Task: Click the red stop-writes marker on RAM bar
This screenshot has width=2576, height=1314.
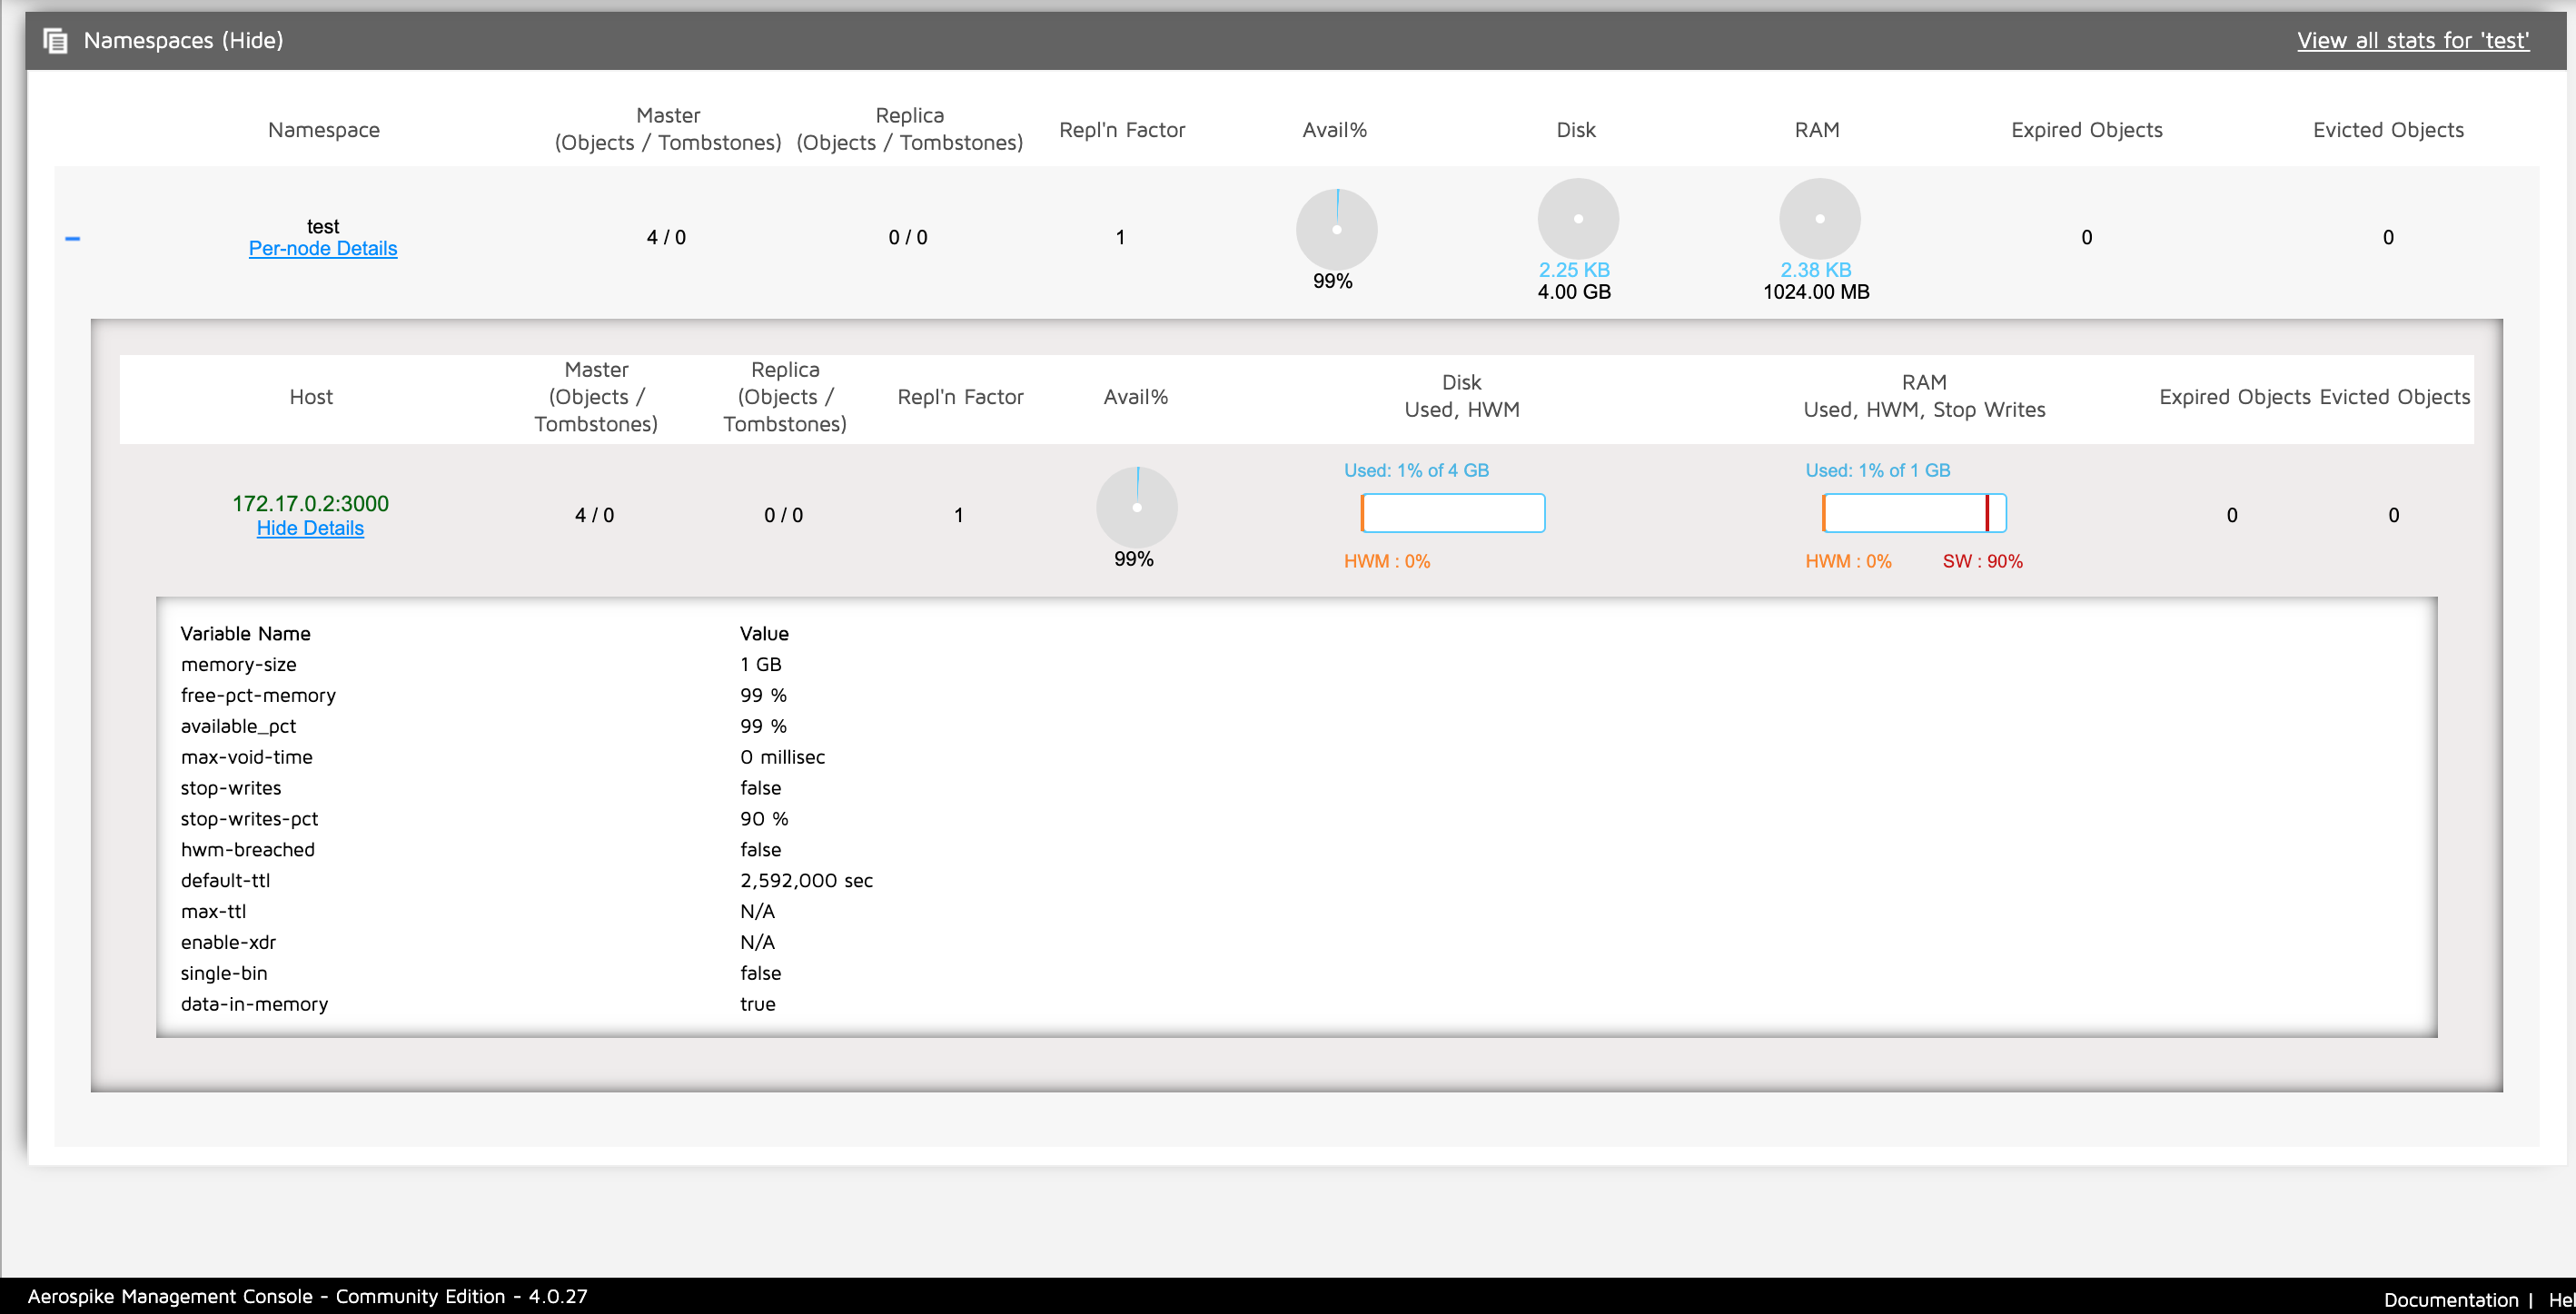Action: point(1987,513)
